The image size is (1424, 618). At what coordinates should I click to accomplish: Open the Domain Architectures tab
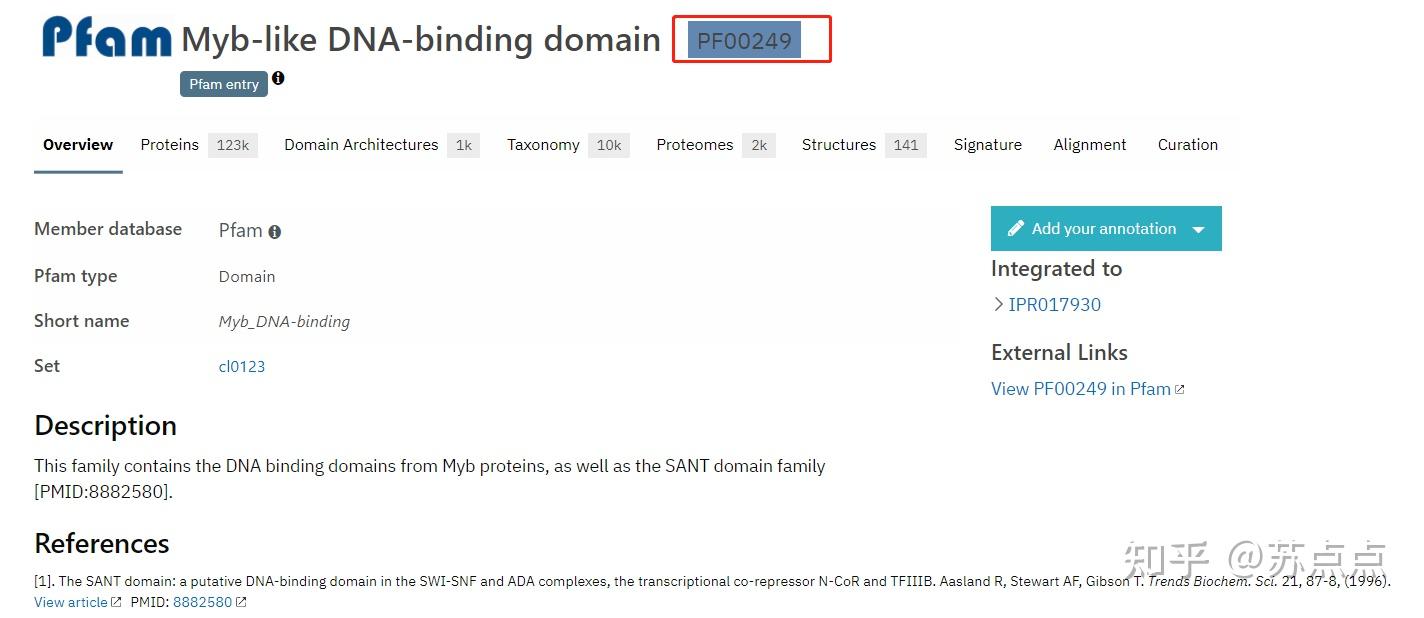pos(361,145)
